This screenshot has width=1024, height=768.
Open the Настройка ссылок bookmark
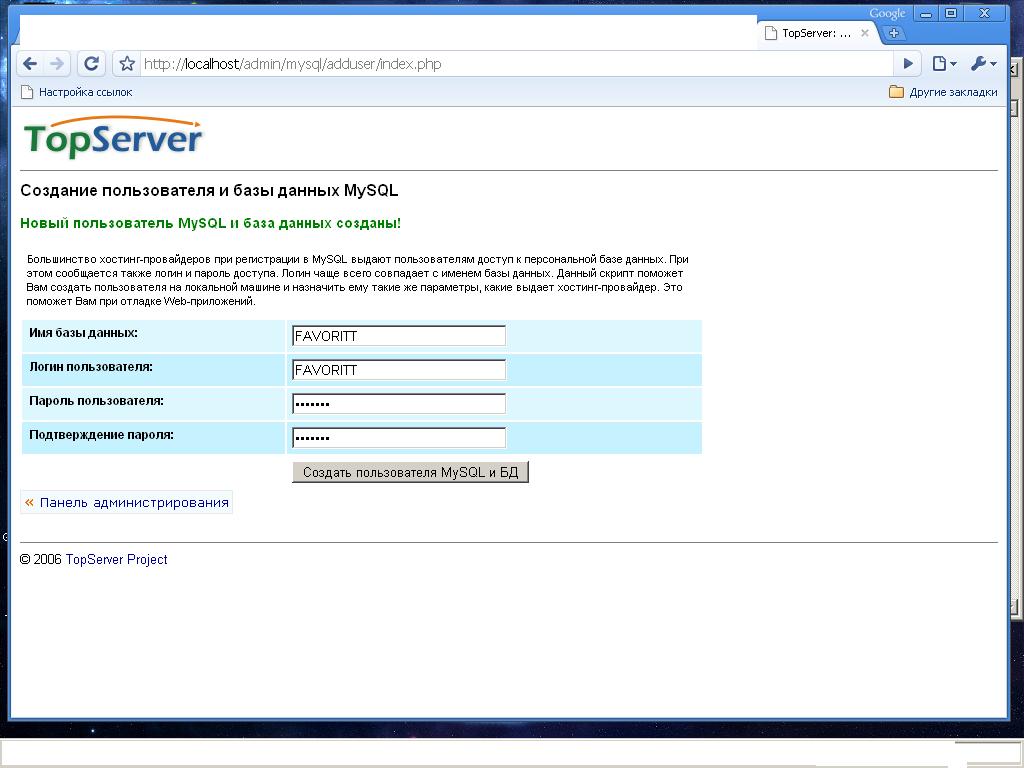(76, 92)
